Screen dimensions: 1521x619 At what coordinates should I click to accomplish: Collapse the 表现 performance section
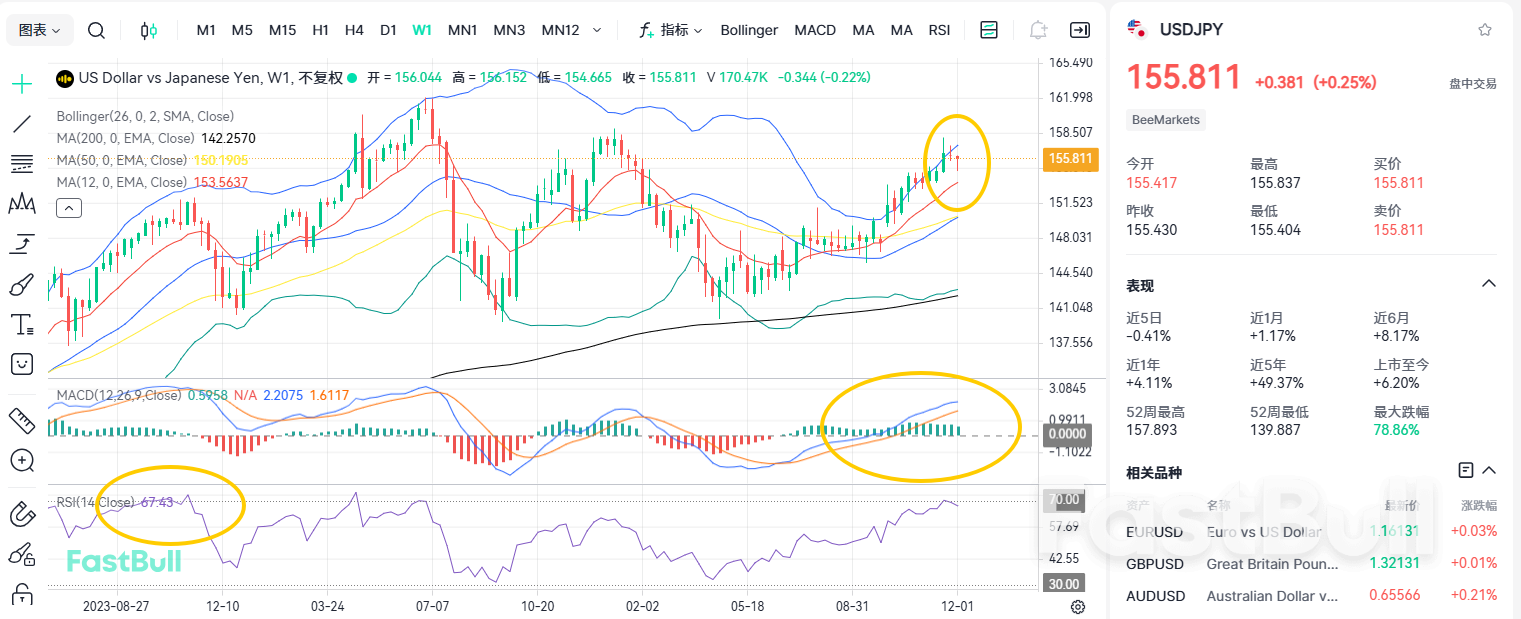[x=1488, y=283]
